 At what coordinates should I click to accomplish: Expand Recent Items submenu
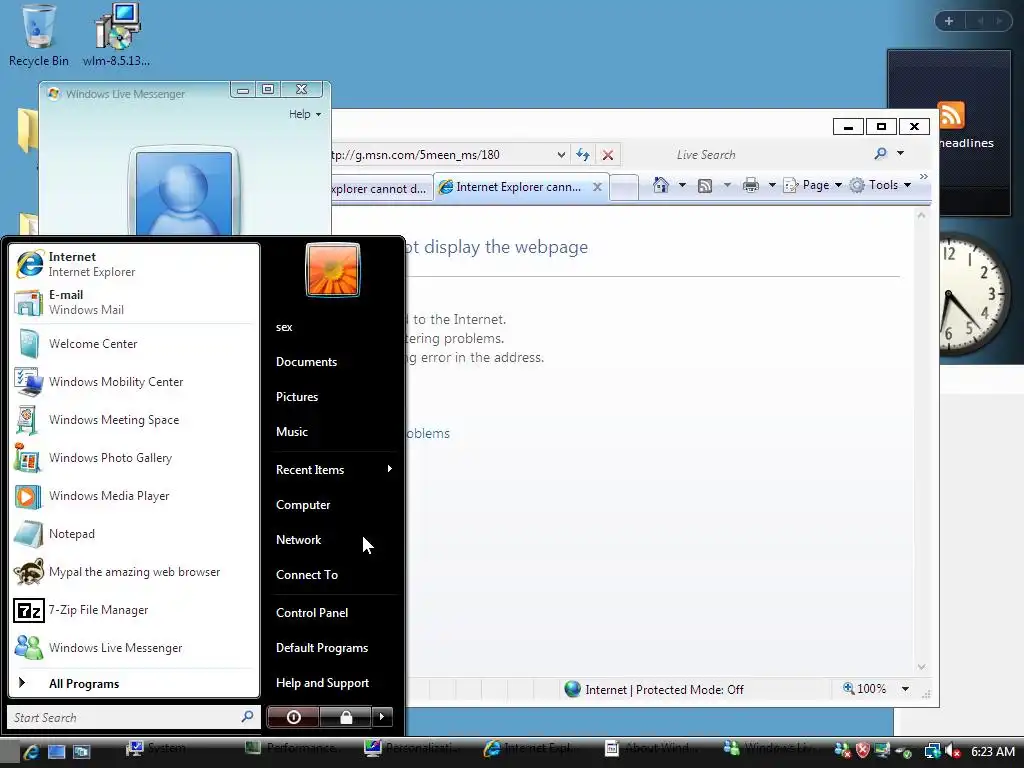(334, 470)
